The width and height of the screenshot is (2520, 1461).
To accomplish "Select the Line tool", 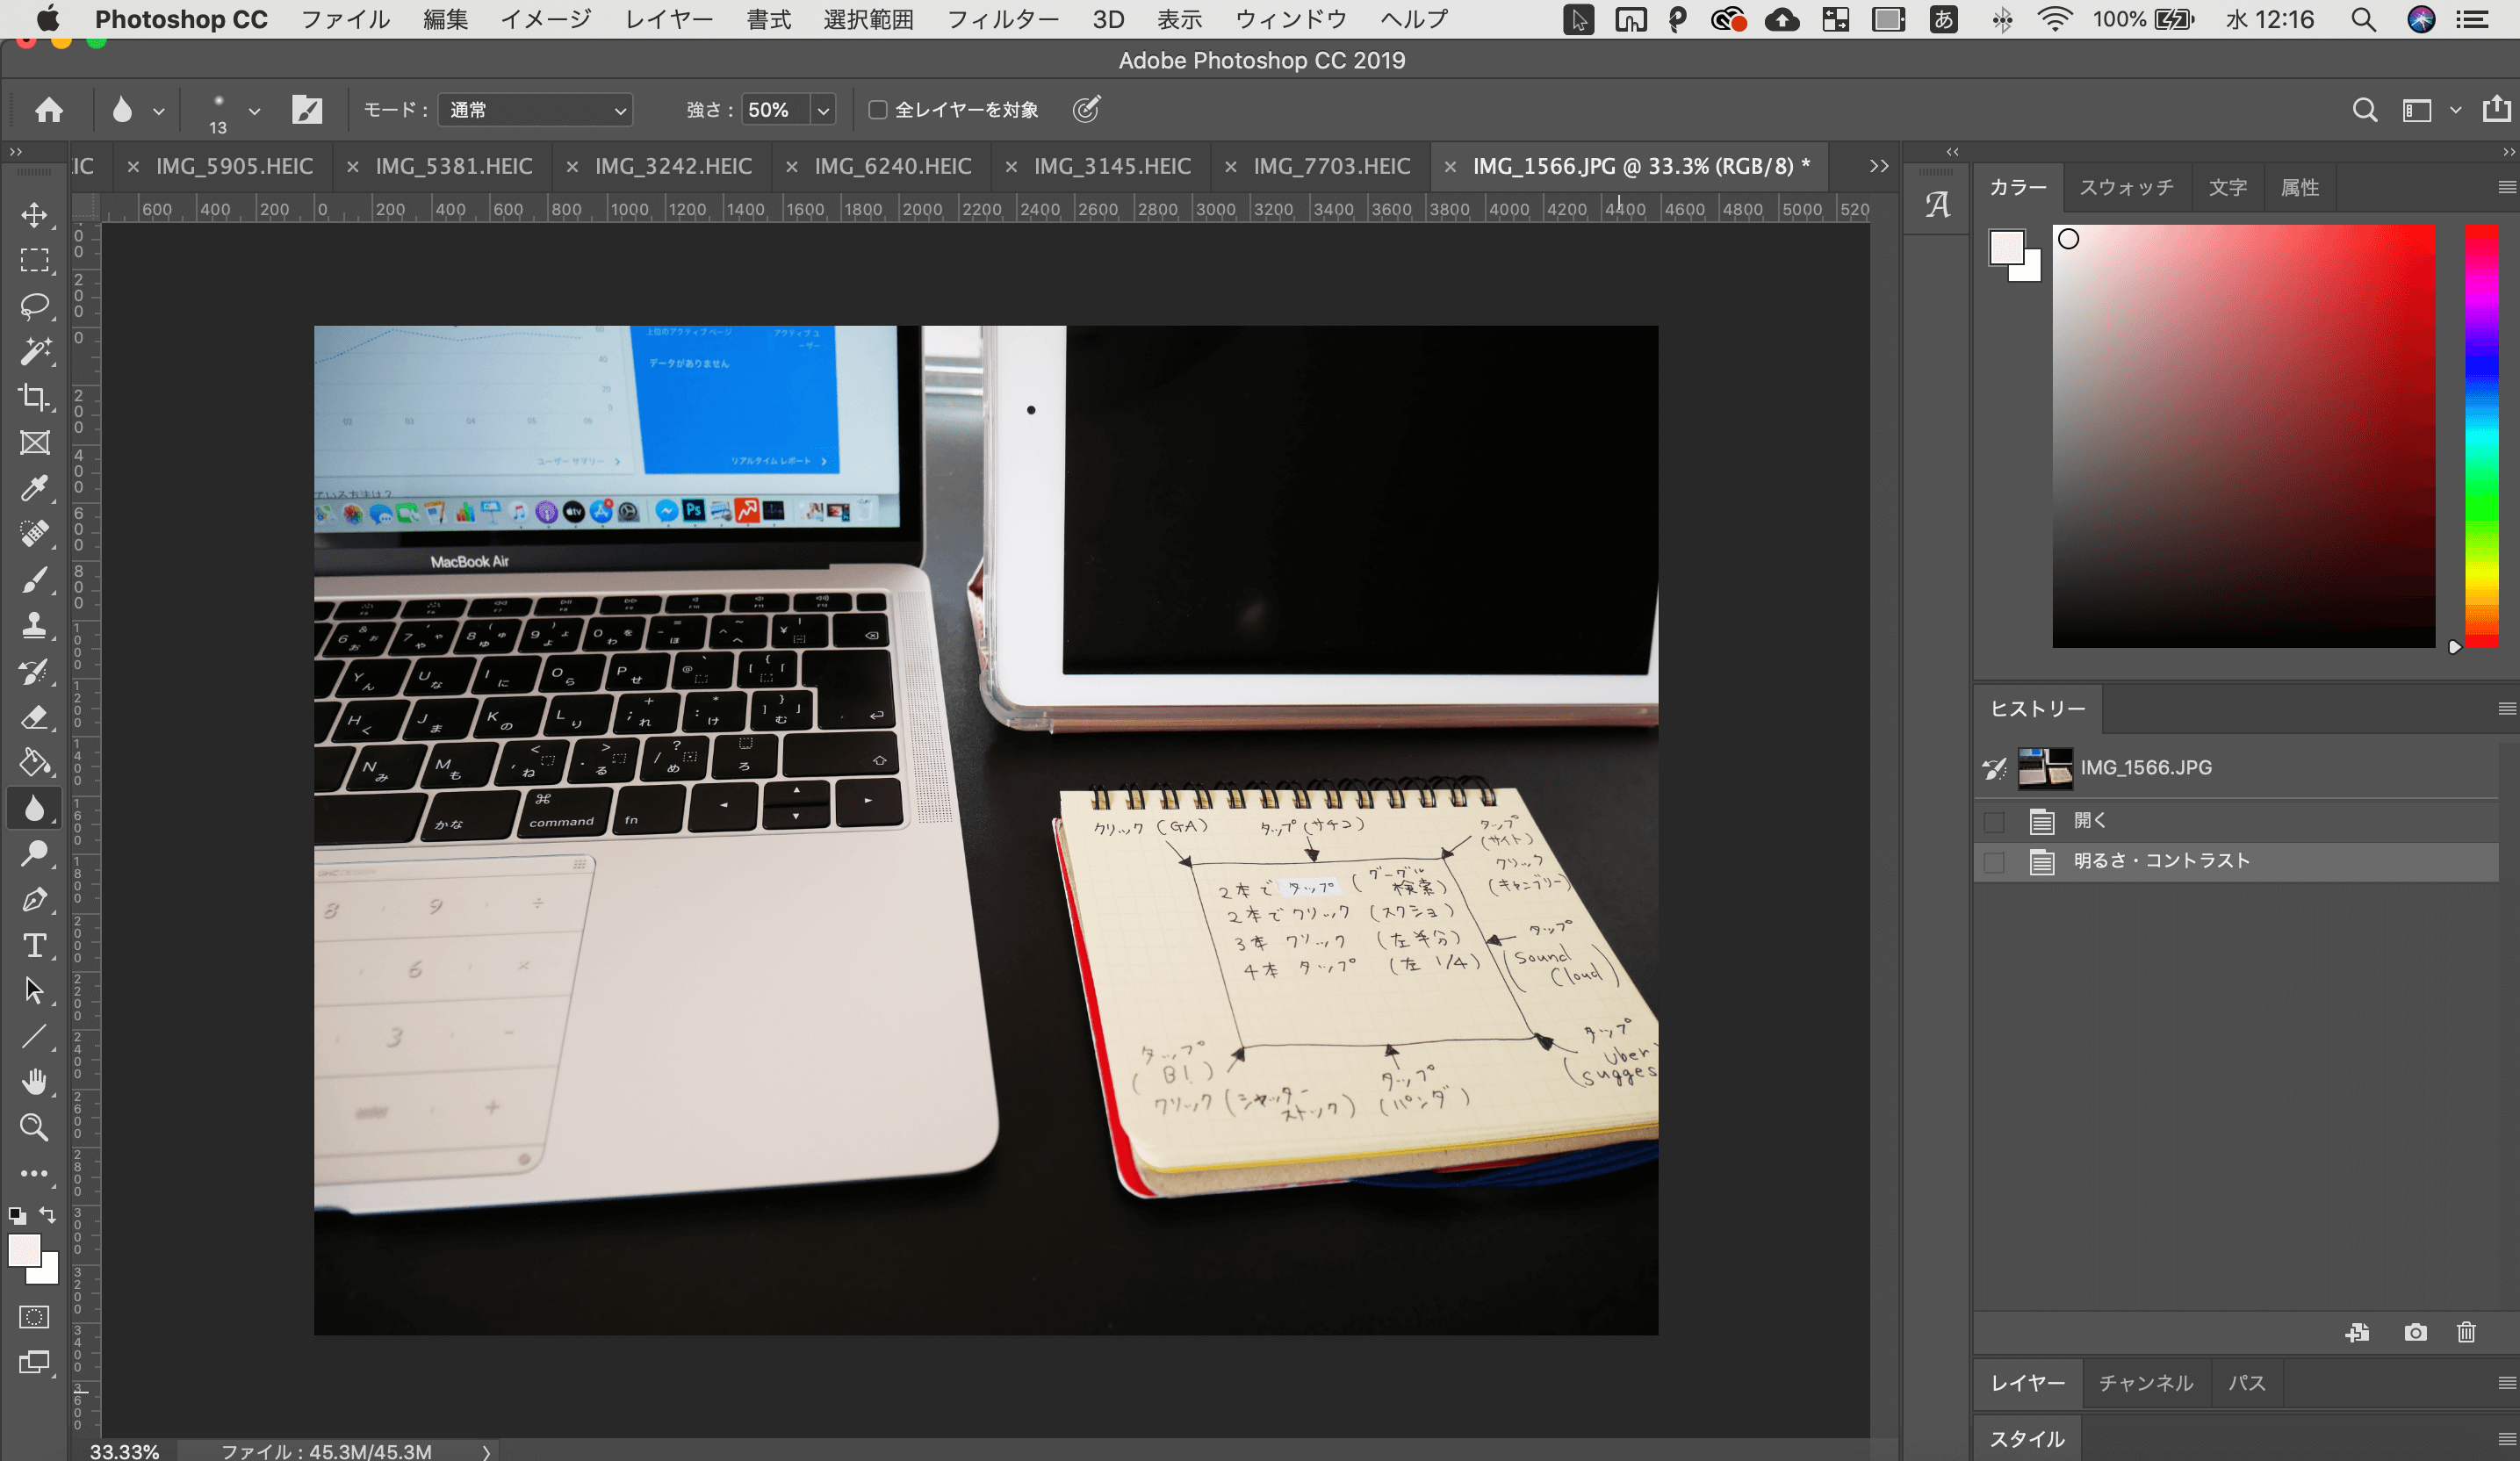I will (x=35, y=1036).
